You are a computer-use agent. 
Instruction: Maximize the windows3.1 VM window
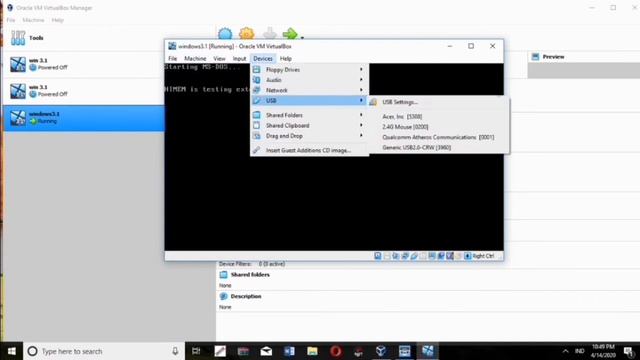click(x=471, y=46)
